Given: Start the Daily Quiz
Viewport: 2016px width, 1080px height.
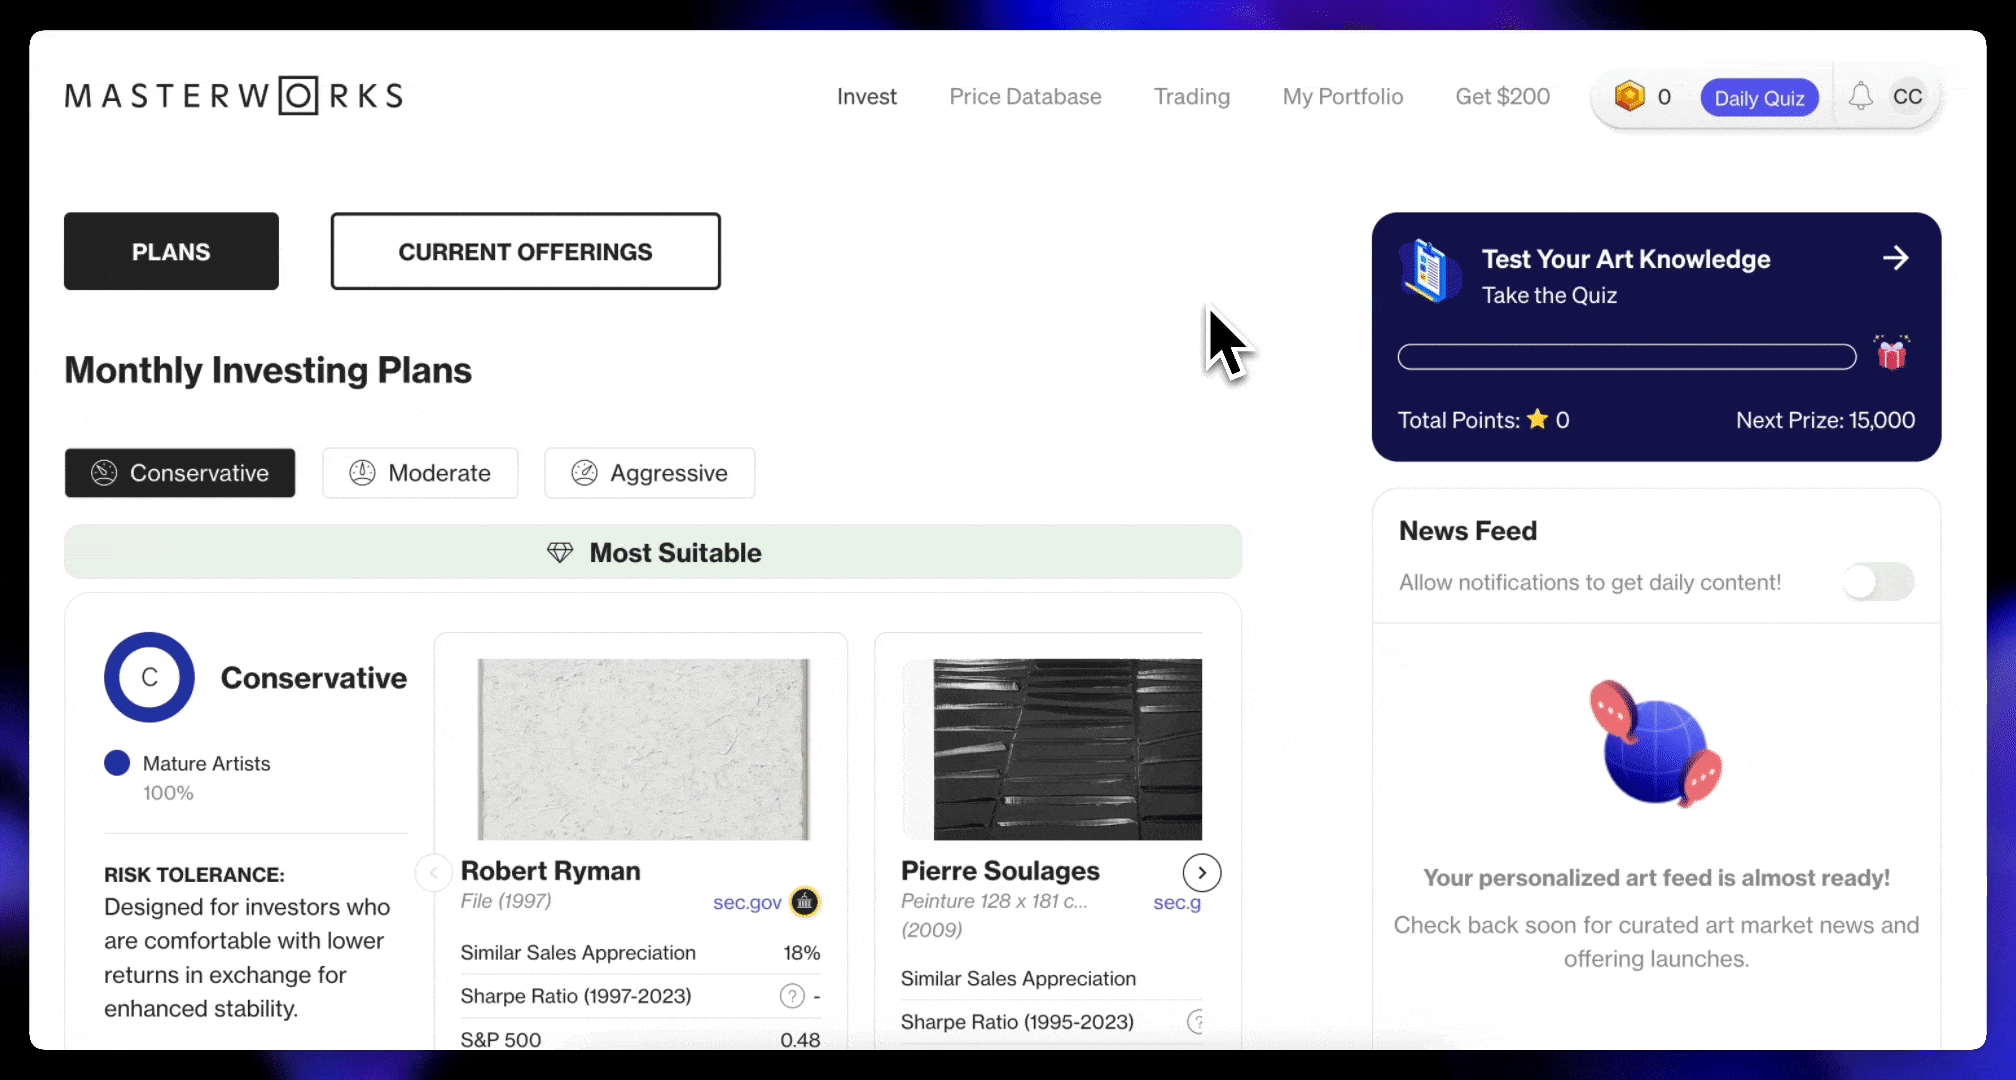Looking at the screenshot, I should 1759,98.
